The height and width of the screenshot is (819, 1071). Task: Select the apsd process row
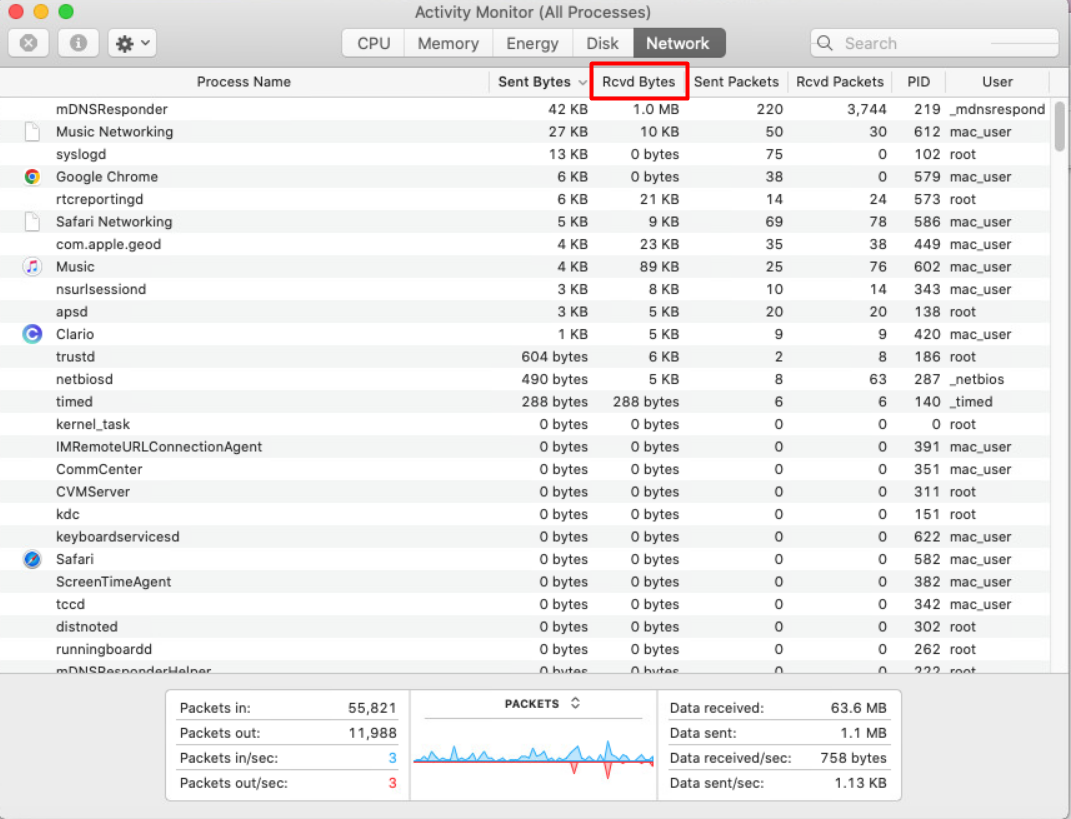(x=525, y=311)
